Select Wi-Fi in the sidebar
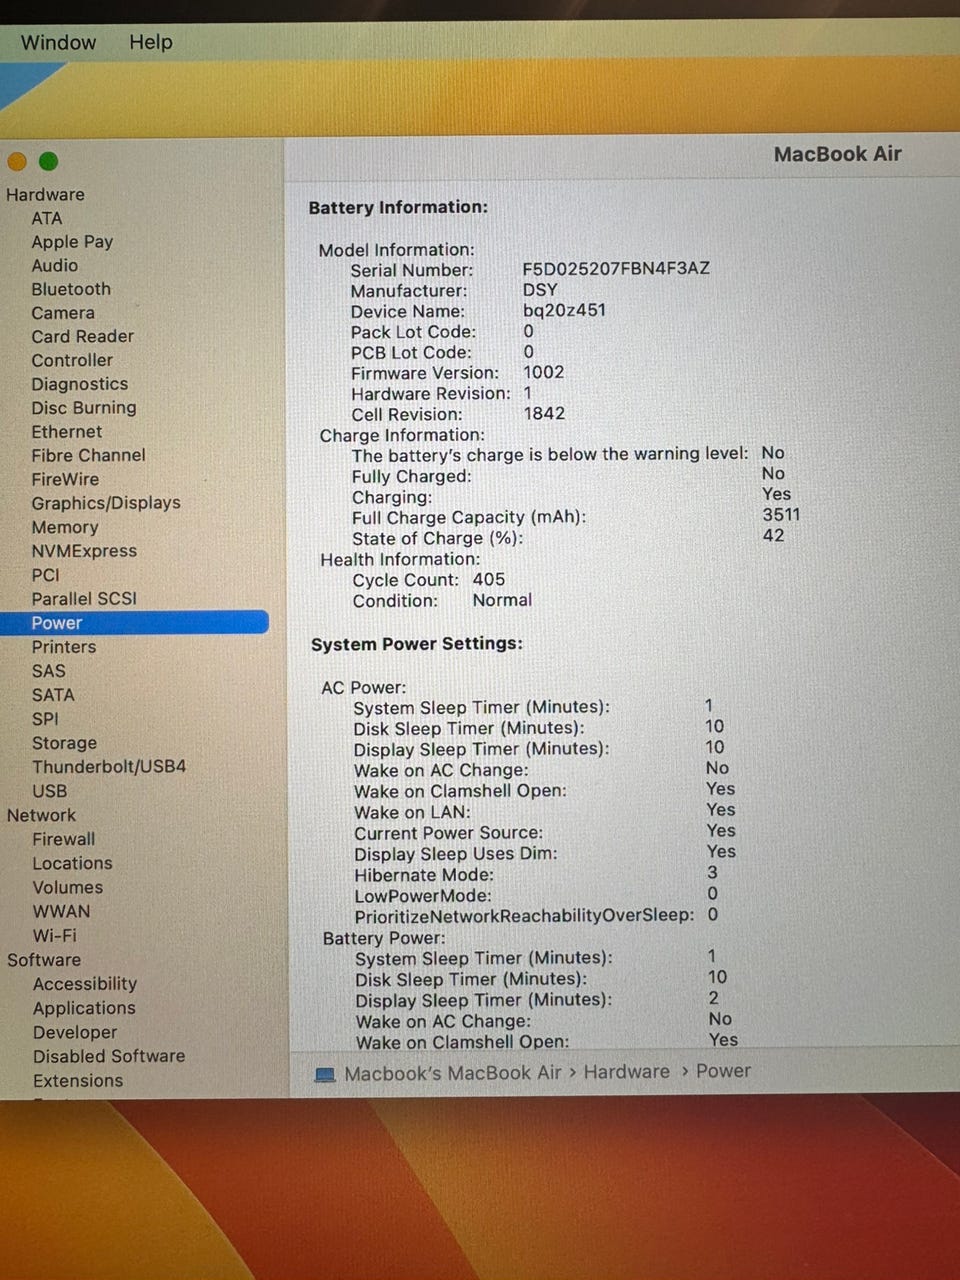This screenshot has height=1280, width=960. point(54,935)
